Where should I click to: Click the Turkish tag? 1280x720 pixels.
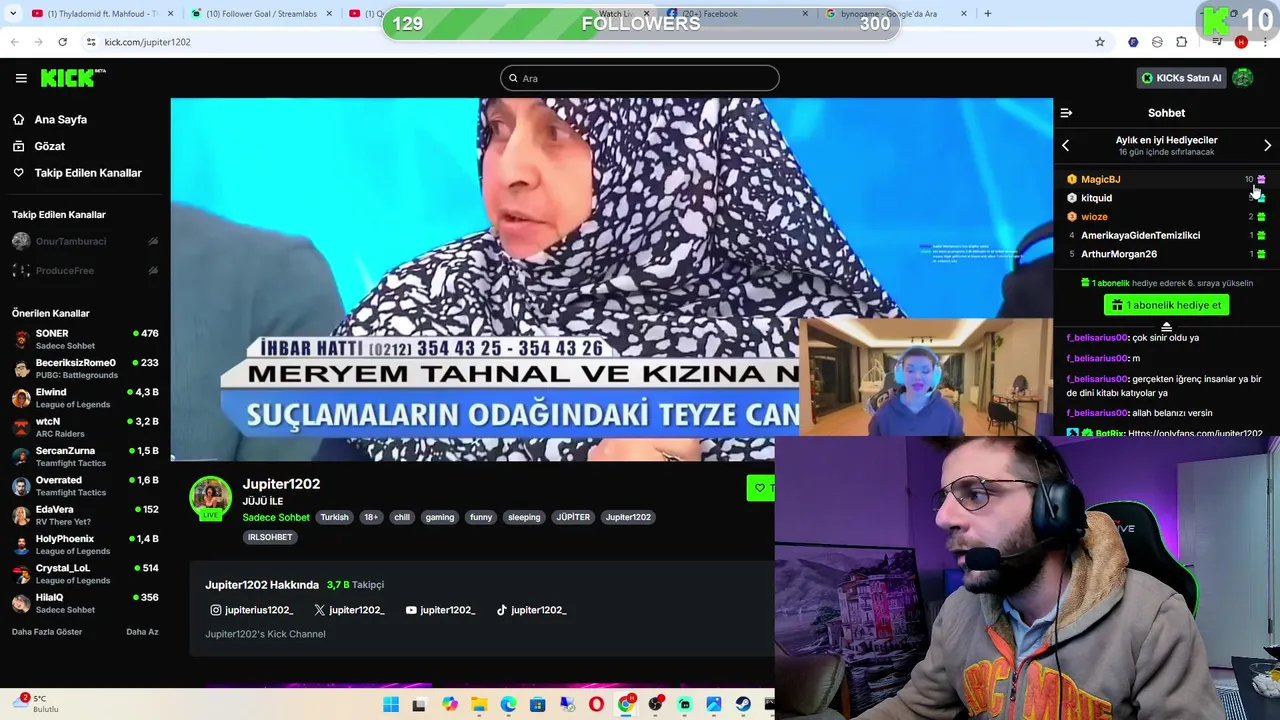pos(334,517)
